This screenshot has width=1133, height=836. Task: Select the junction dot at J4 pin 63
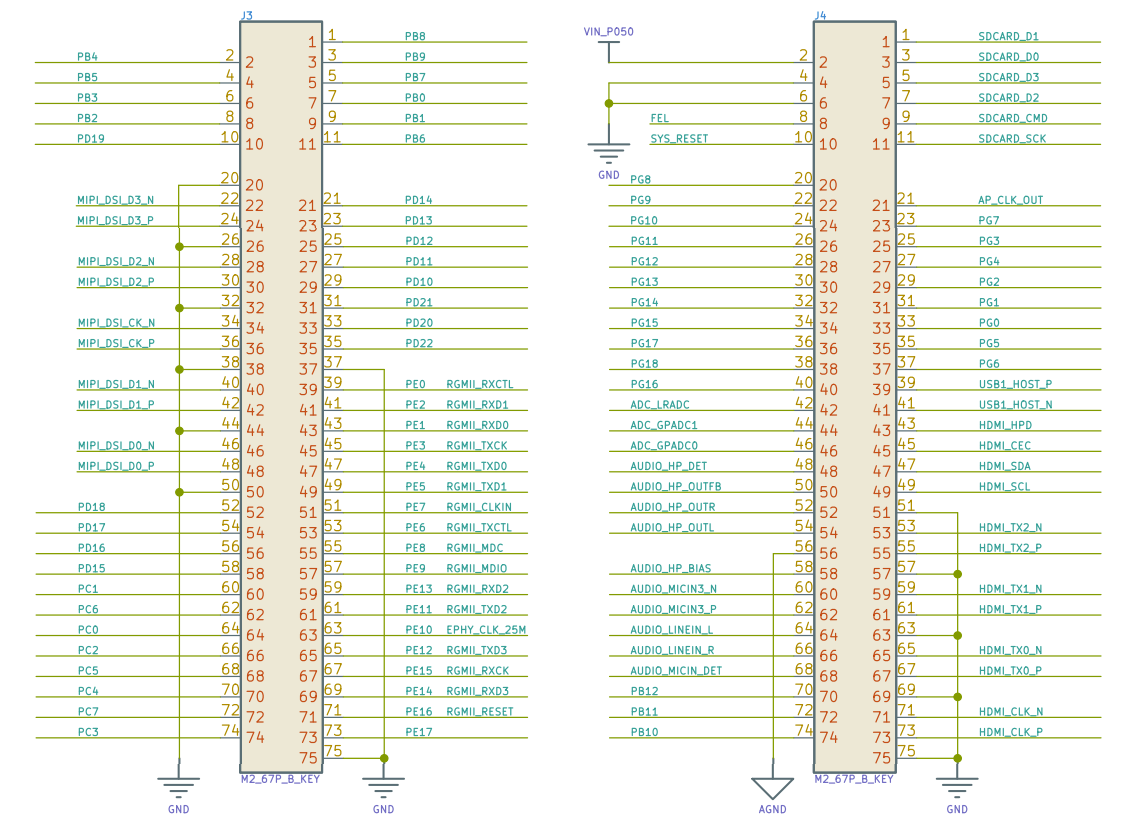coord(957,635)
